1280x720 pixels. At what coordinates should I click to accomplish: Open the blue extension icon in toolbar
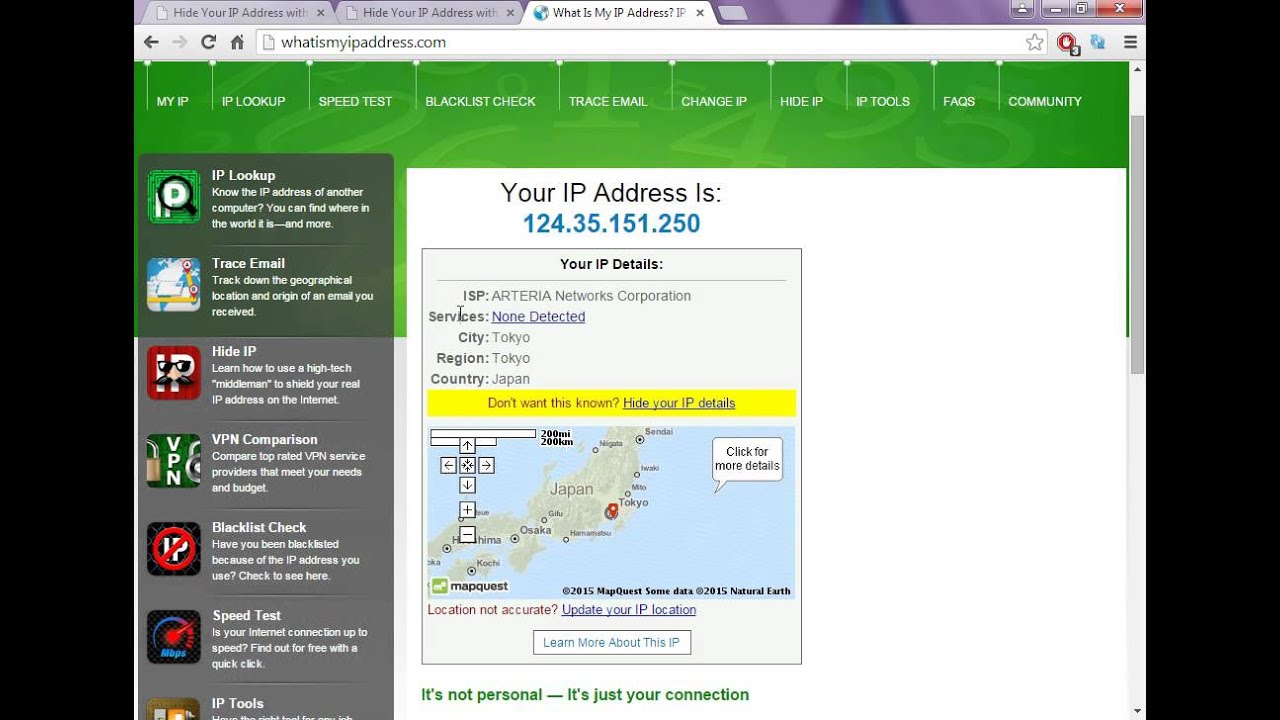coord(1098,42)
